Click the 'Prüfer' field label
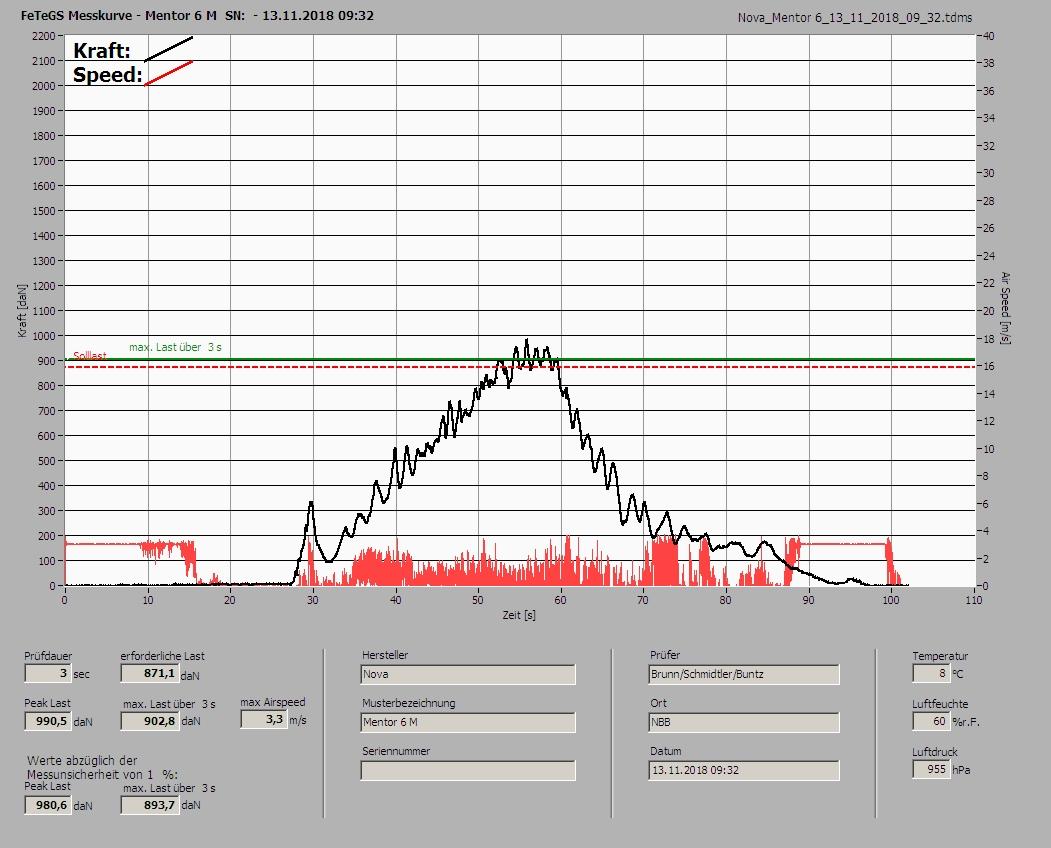This screenshot has height=848, width=1051. click(665, 655)
